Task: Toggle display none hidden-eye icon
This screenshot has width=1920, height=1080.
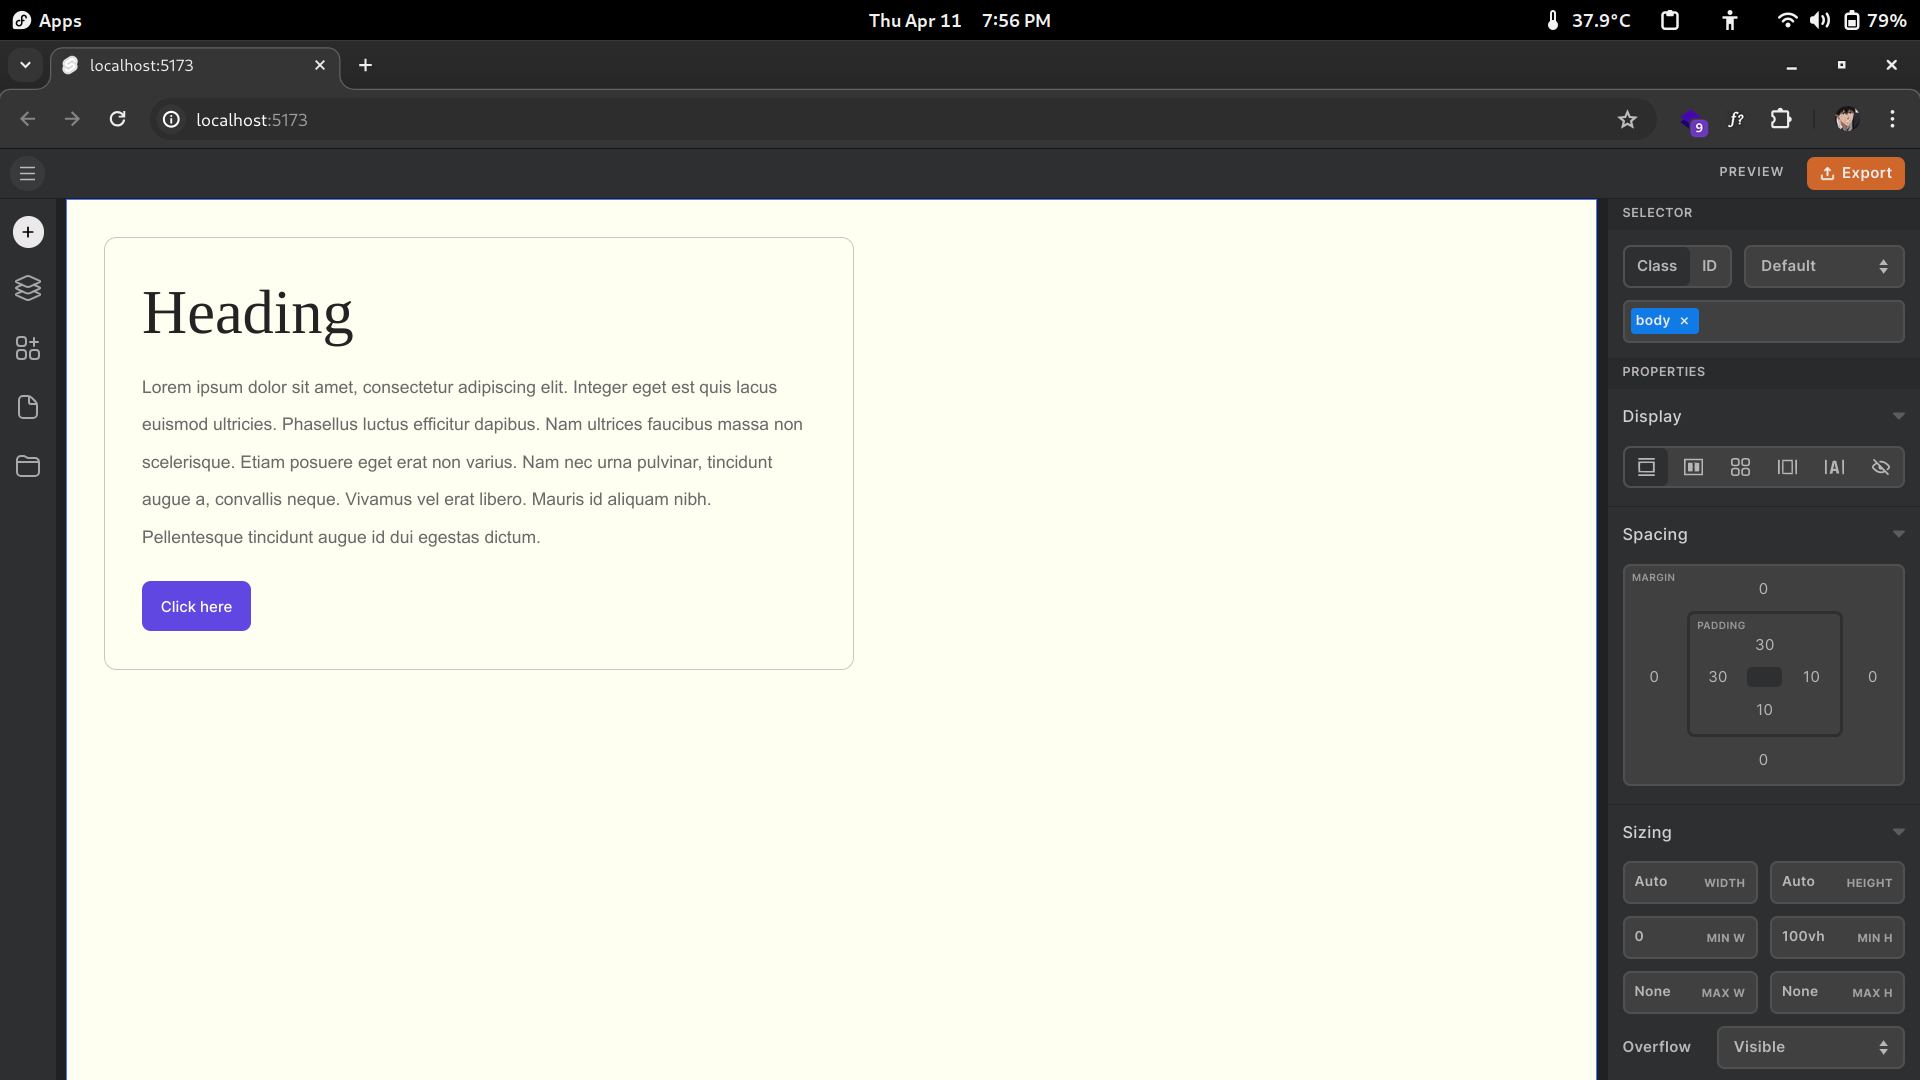Action: click(1881, 467)
